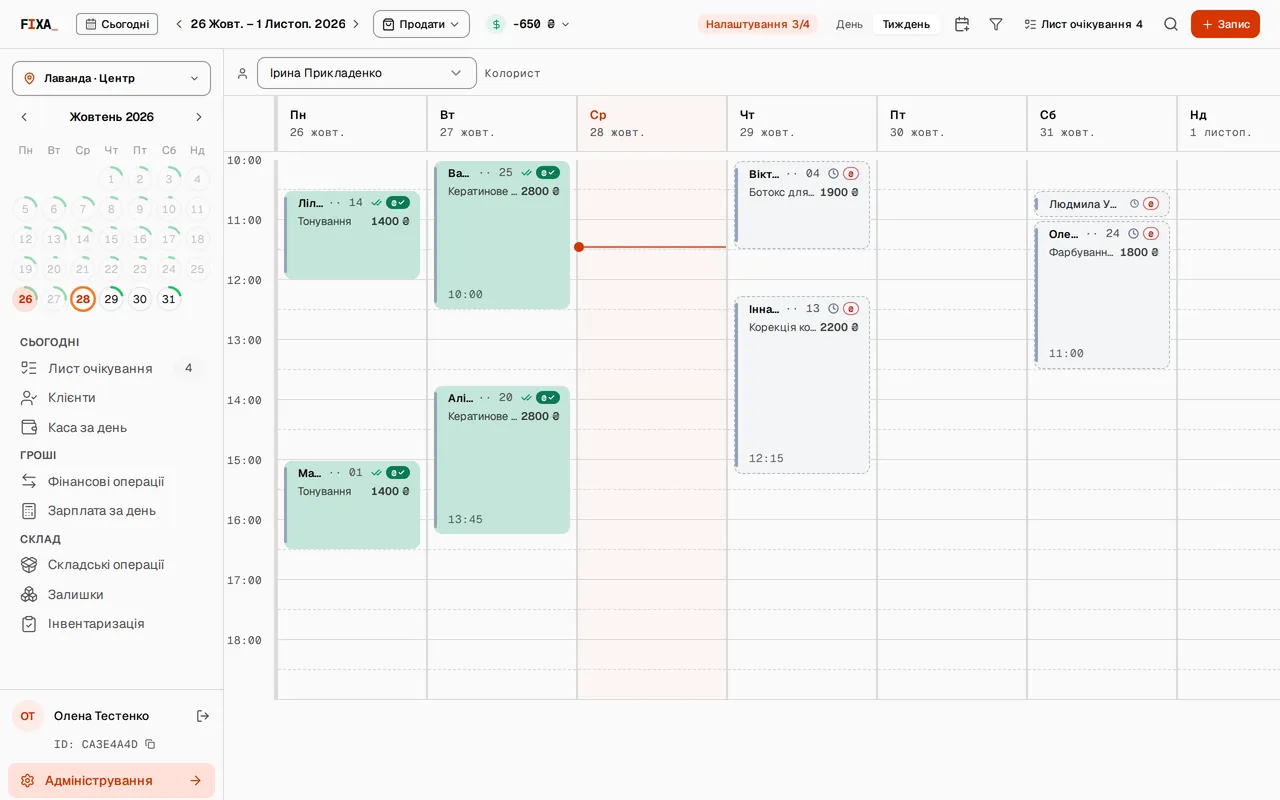Click the FIXA logo
This screenshot has width=1280, height=800.
pyautogui.click(x=39, y=24)
